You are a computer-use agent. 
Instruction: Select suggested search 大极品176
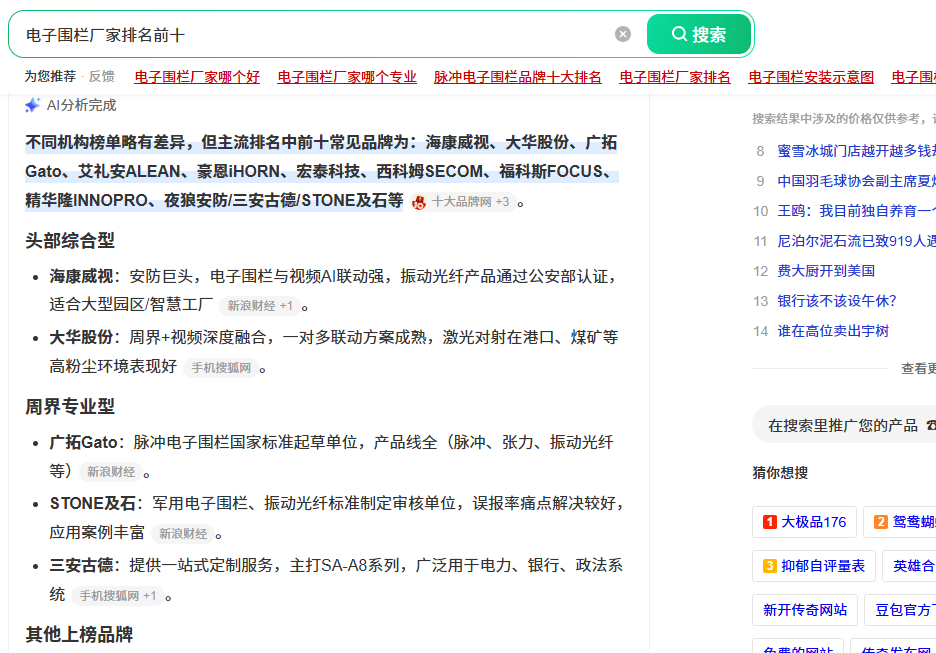pyautogui.click(x=804, y=522)
